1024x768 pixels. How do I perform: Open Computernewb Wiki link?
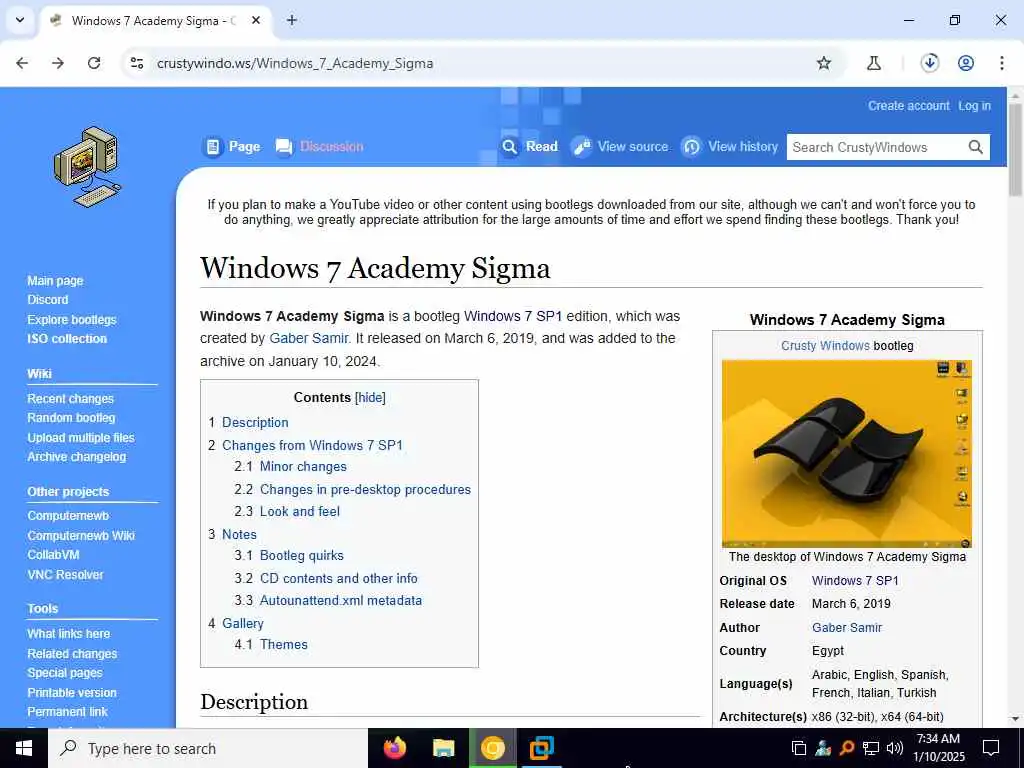pos(81,536)
